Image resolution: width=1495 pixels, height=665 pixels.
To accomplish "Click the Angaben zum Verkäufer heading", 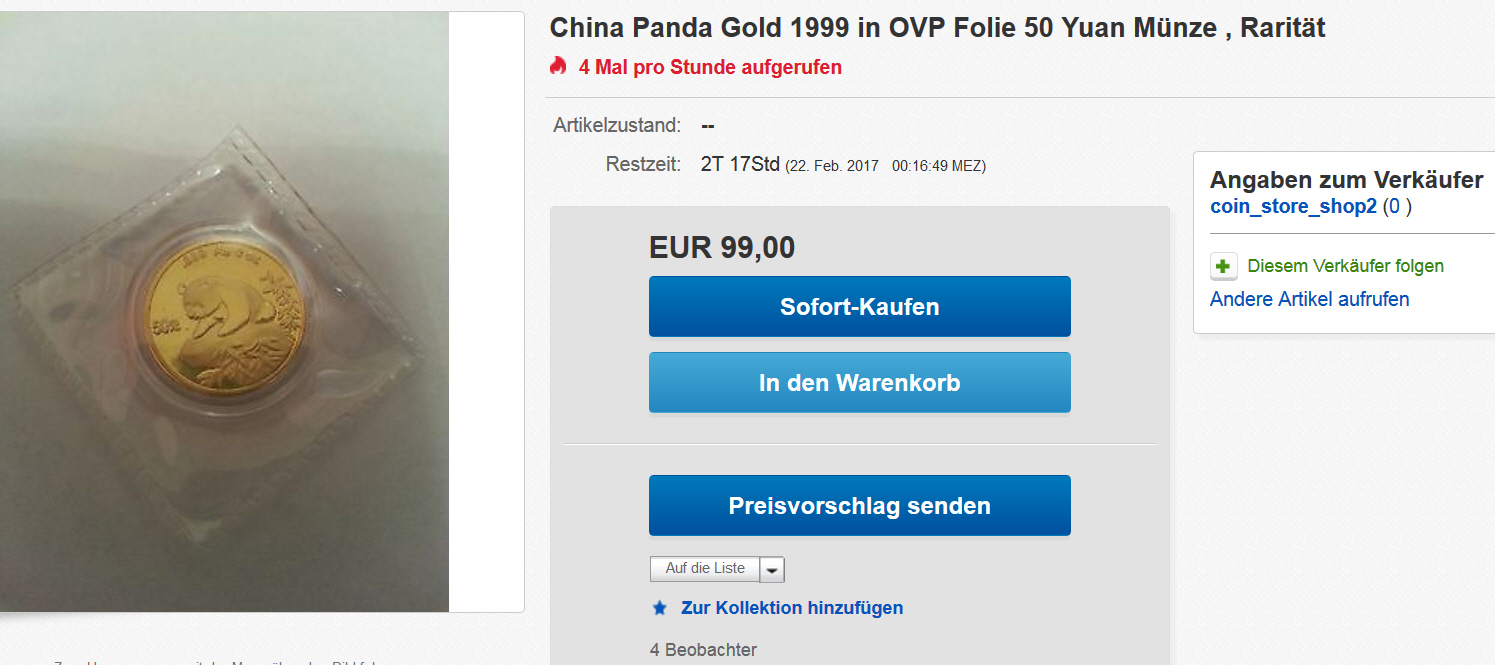I will tap(1346, 180).
